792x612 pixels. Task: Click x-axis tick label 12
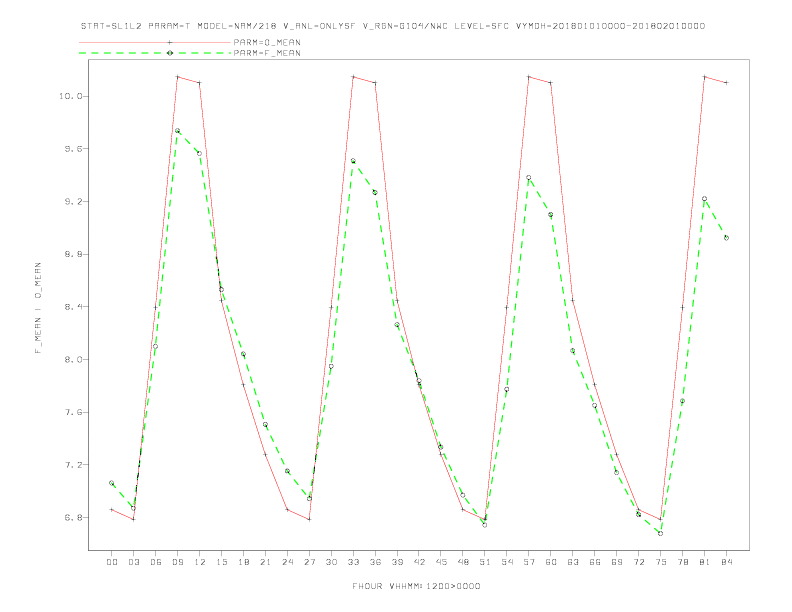(x=200, y=562)
